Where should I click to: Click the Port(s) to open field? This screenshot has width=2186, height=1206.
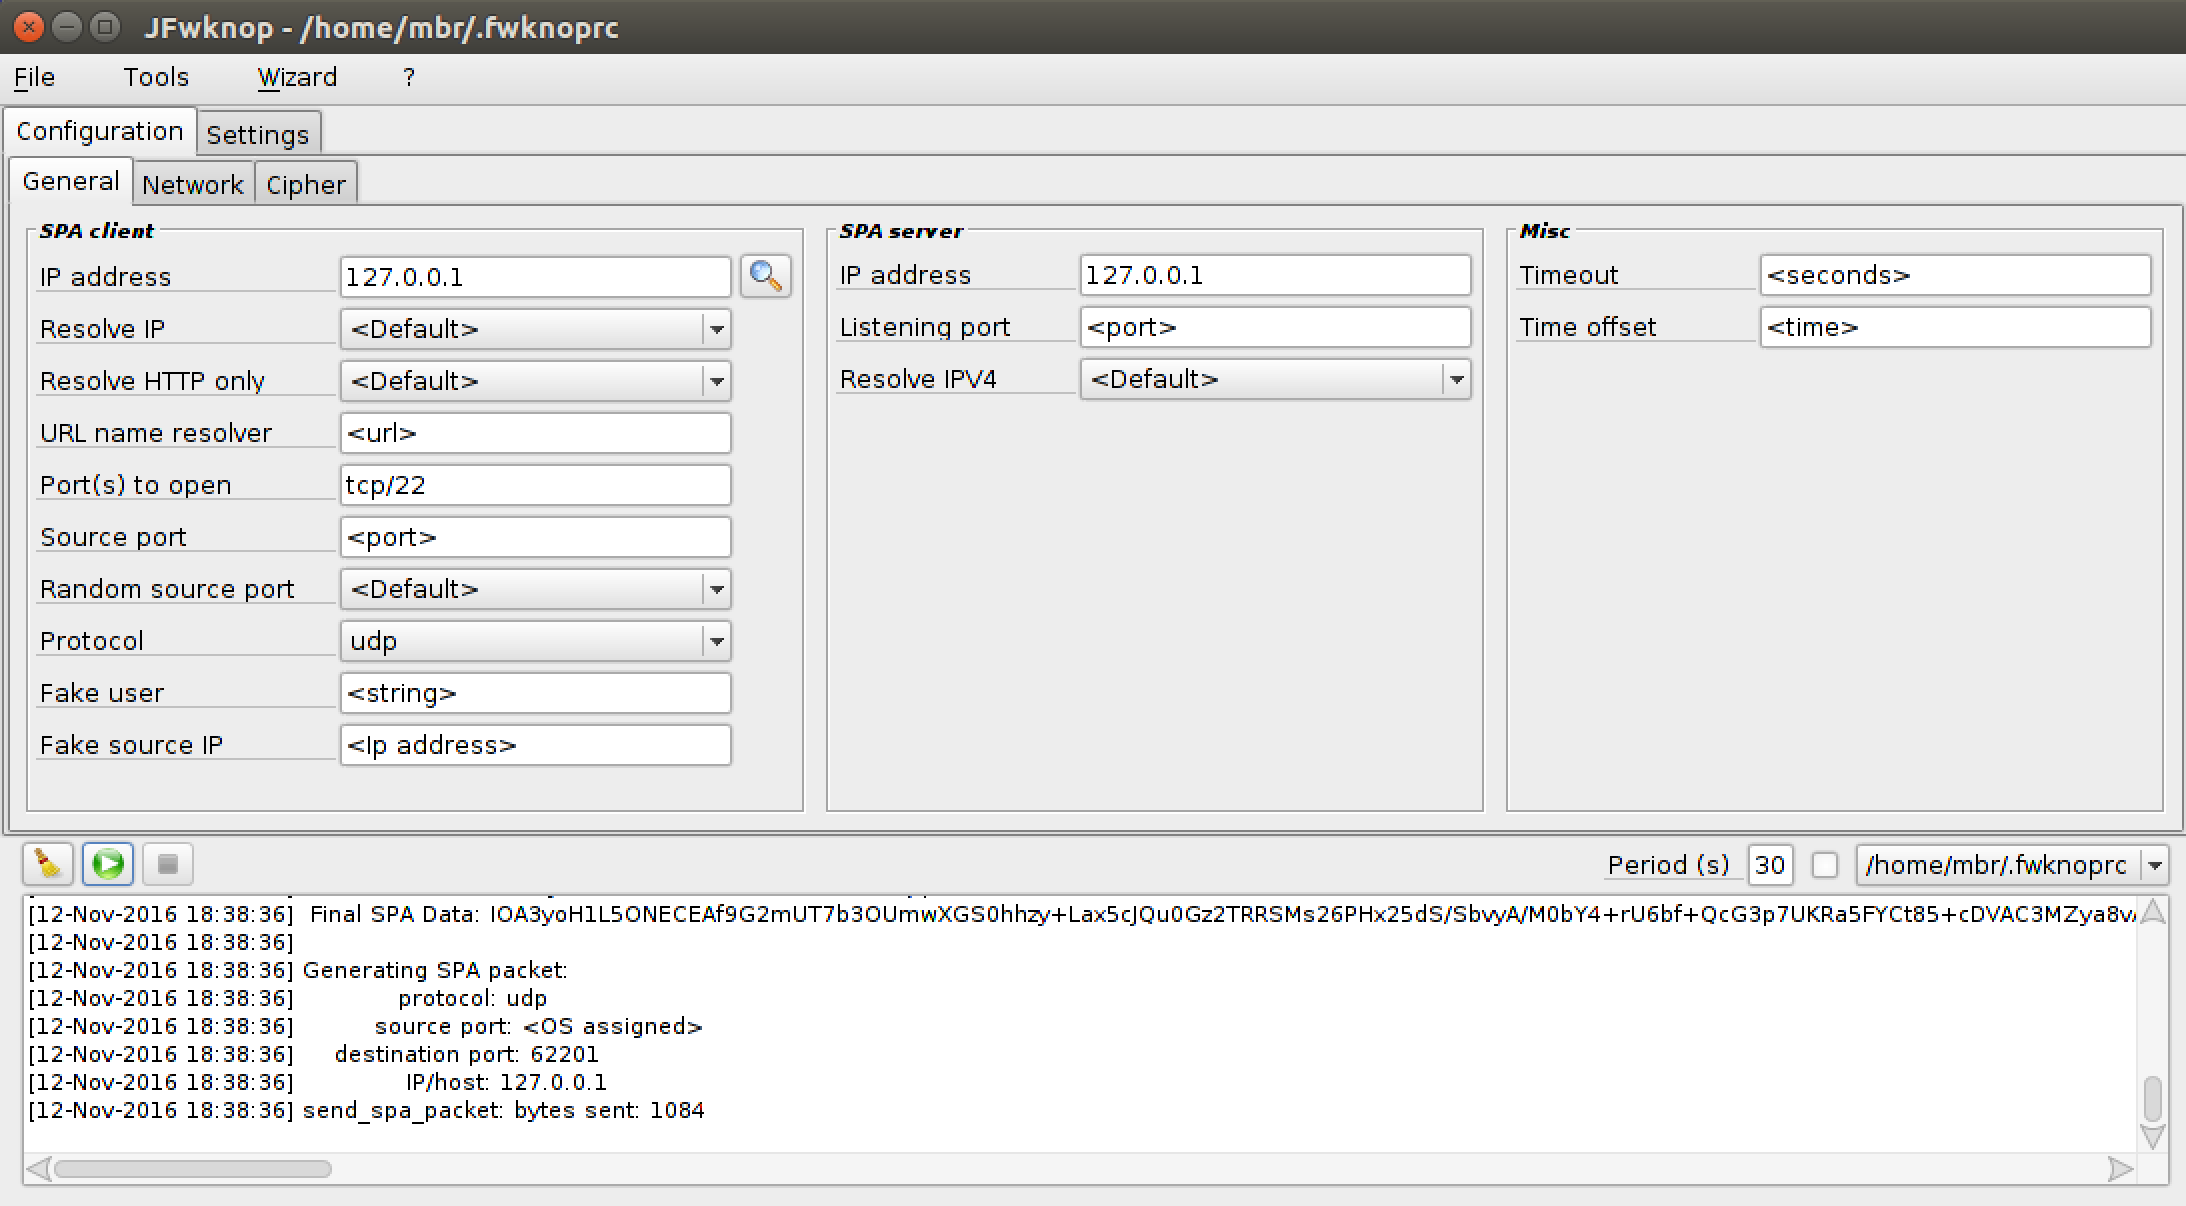(x=535, y=485)
